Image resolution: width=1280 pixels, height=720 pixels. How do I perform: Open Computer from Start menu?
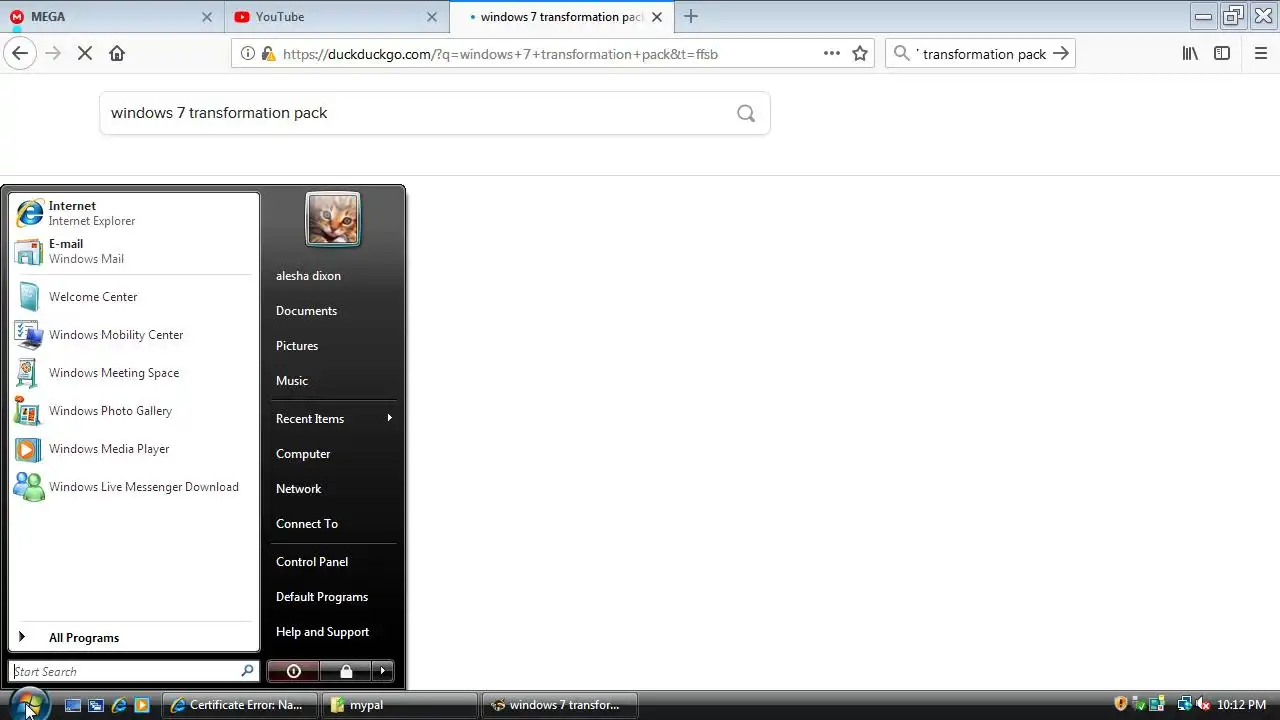point(333,454)
